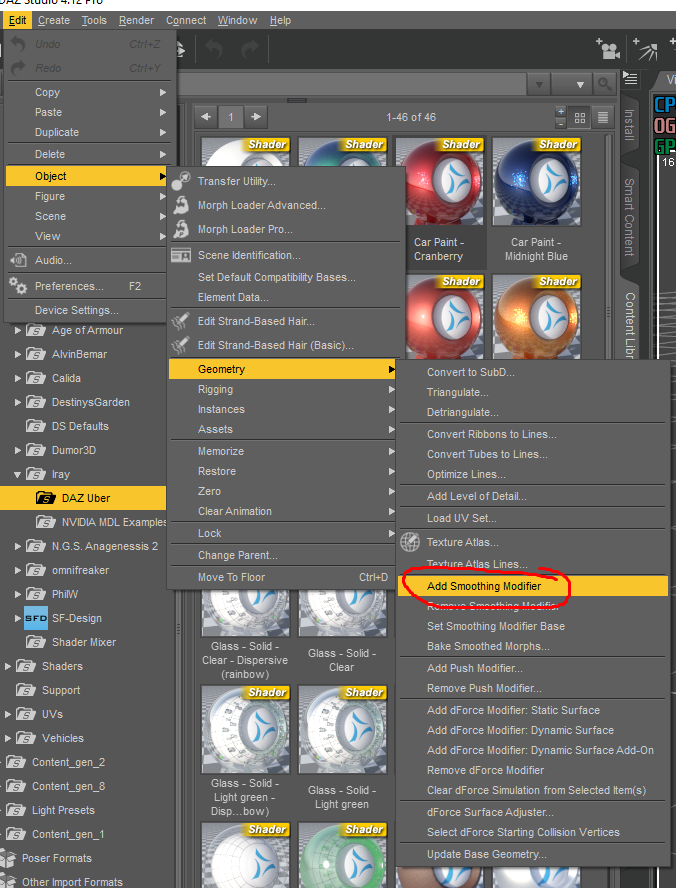Viewport: 676px width, 888px height.
Task: Go to previous content page
Action: tap(206, 117)
